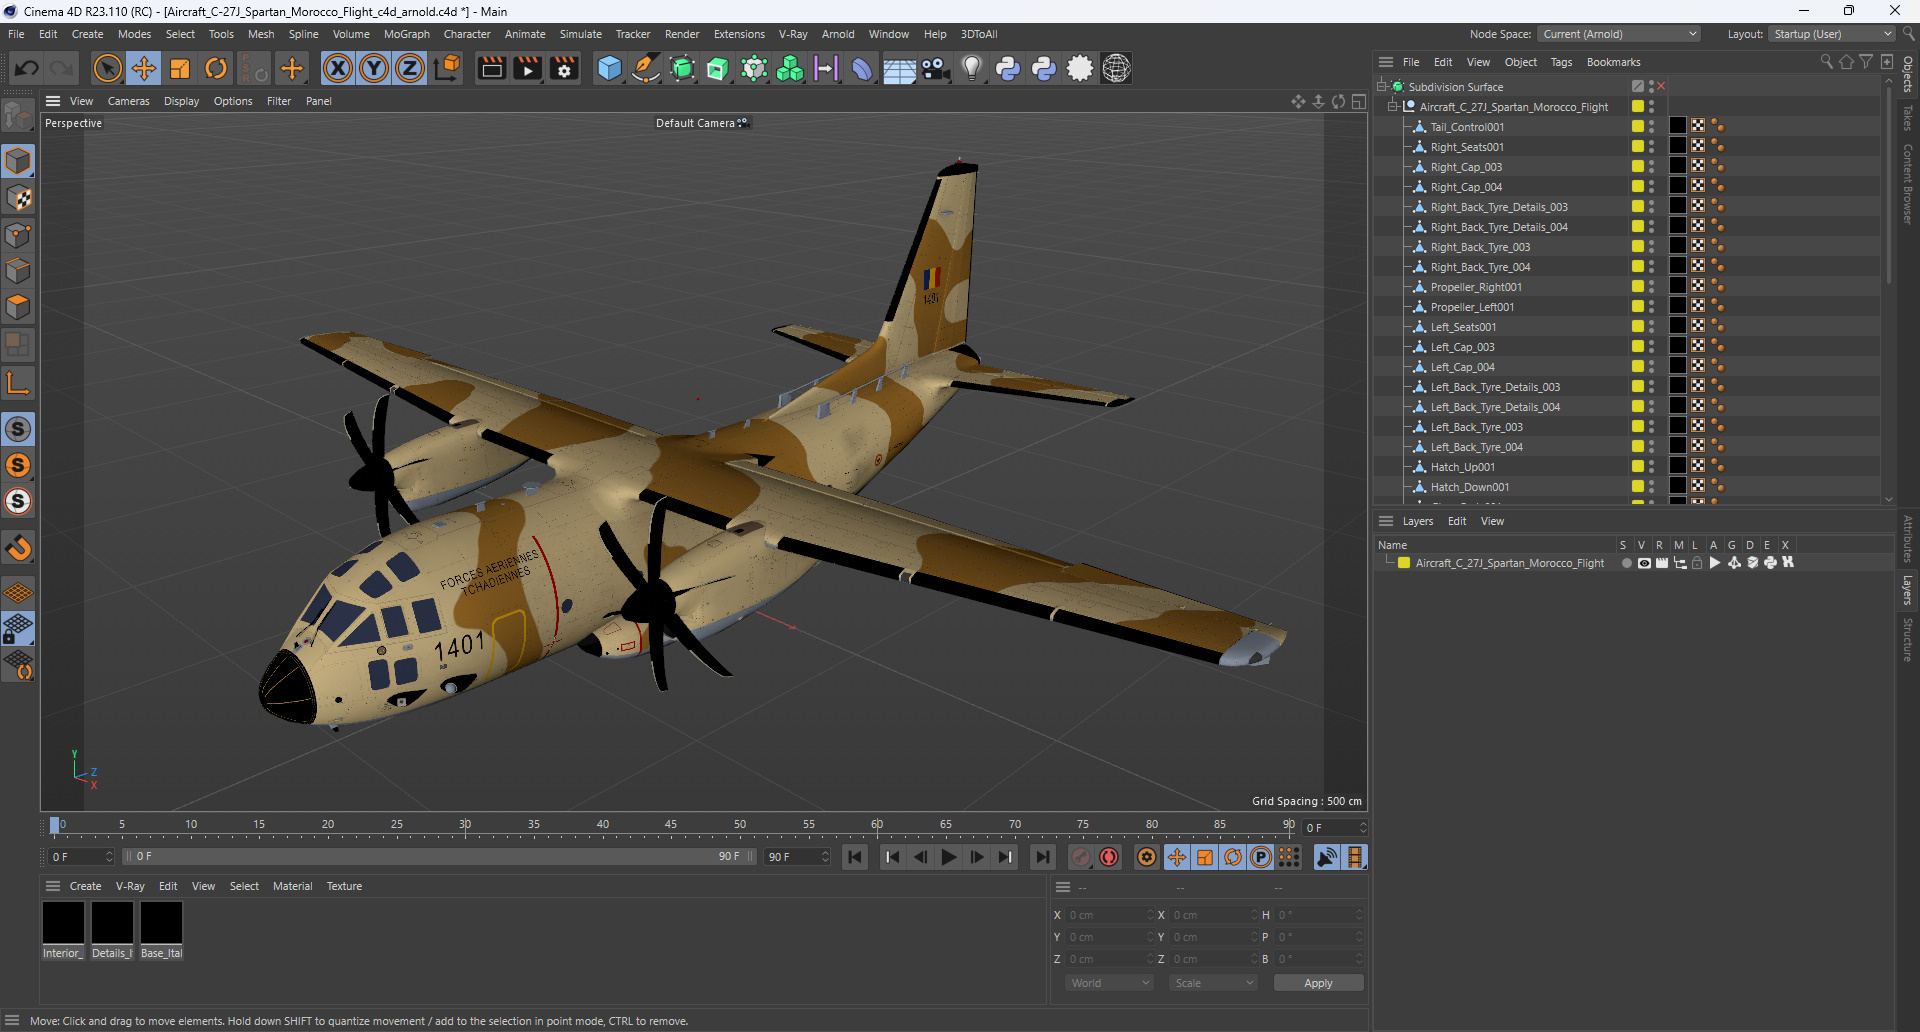The width and height of the screenshot is (1920, 1032).
Task: Toggle Y axis lock
Action: 374,68
